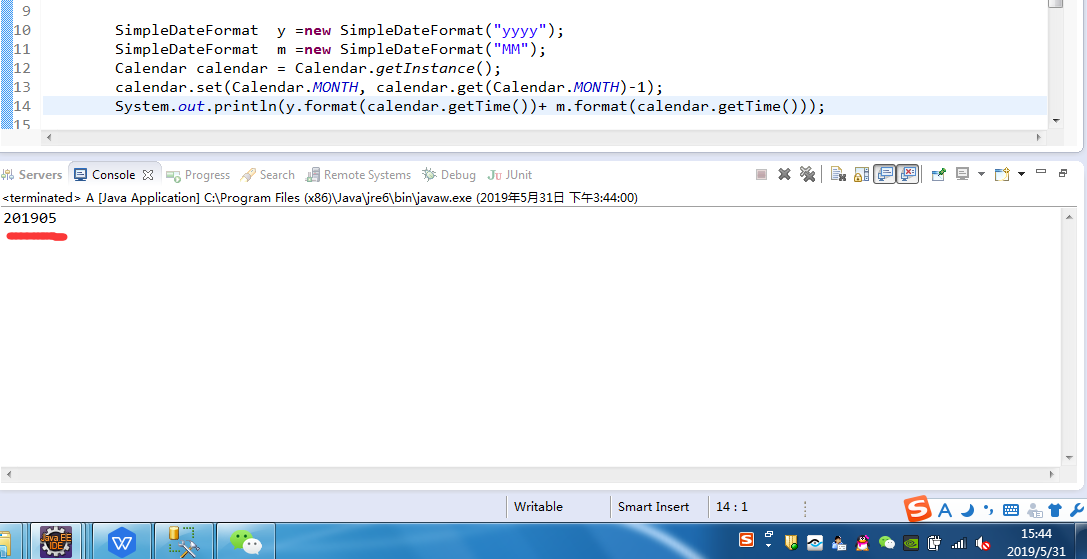Toggle Sogou English/Chinese mode A icon
Viewport: 1087px width, 559px height.
coord(944,510)
